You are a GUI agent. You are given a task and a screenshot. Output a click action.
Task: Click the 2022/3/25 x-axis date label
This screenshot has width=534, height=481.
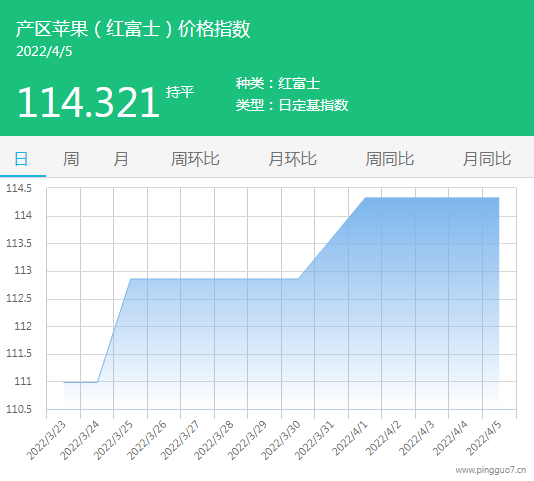pyautogui.click(x=114, y=440)
